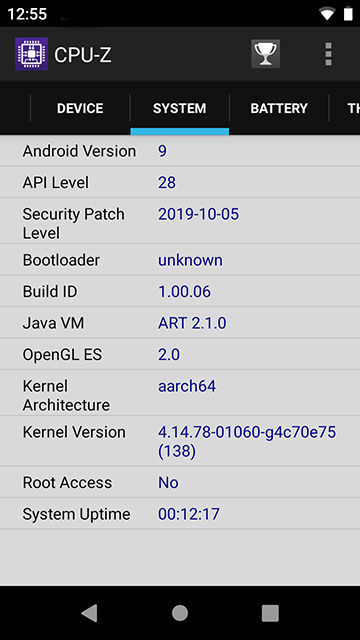360x640 pixels.
Task: Switch to the DEVICE tab
Action: pos(80,108)
